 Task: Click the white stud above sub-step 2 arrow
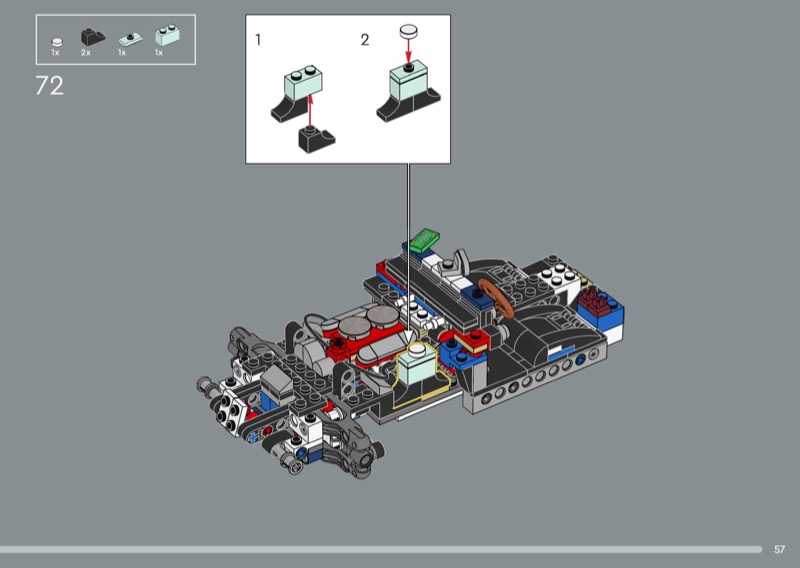pos(408,33)
